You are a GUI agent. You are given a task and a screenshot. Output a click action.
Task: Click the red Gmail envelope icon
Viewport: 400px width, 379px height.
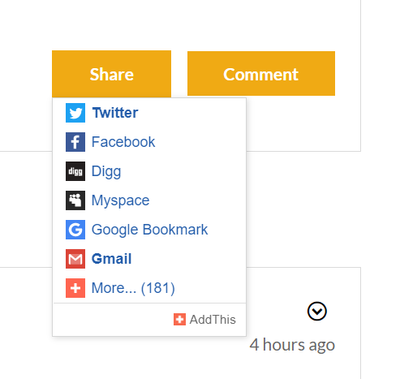(x=75, y=259)
